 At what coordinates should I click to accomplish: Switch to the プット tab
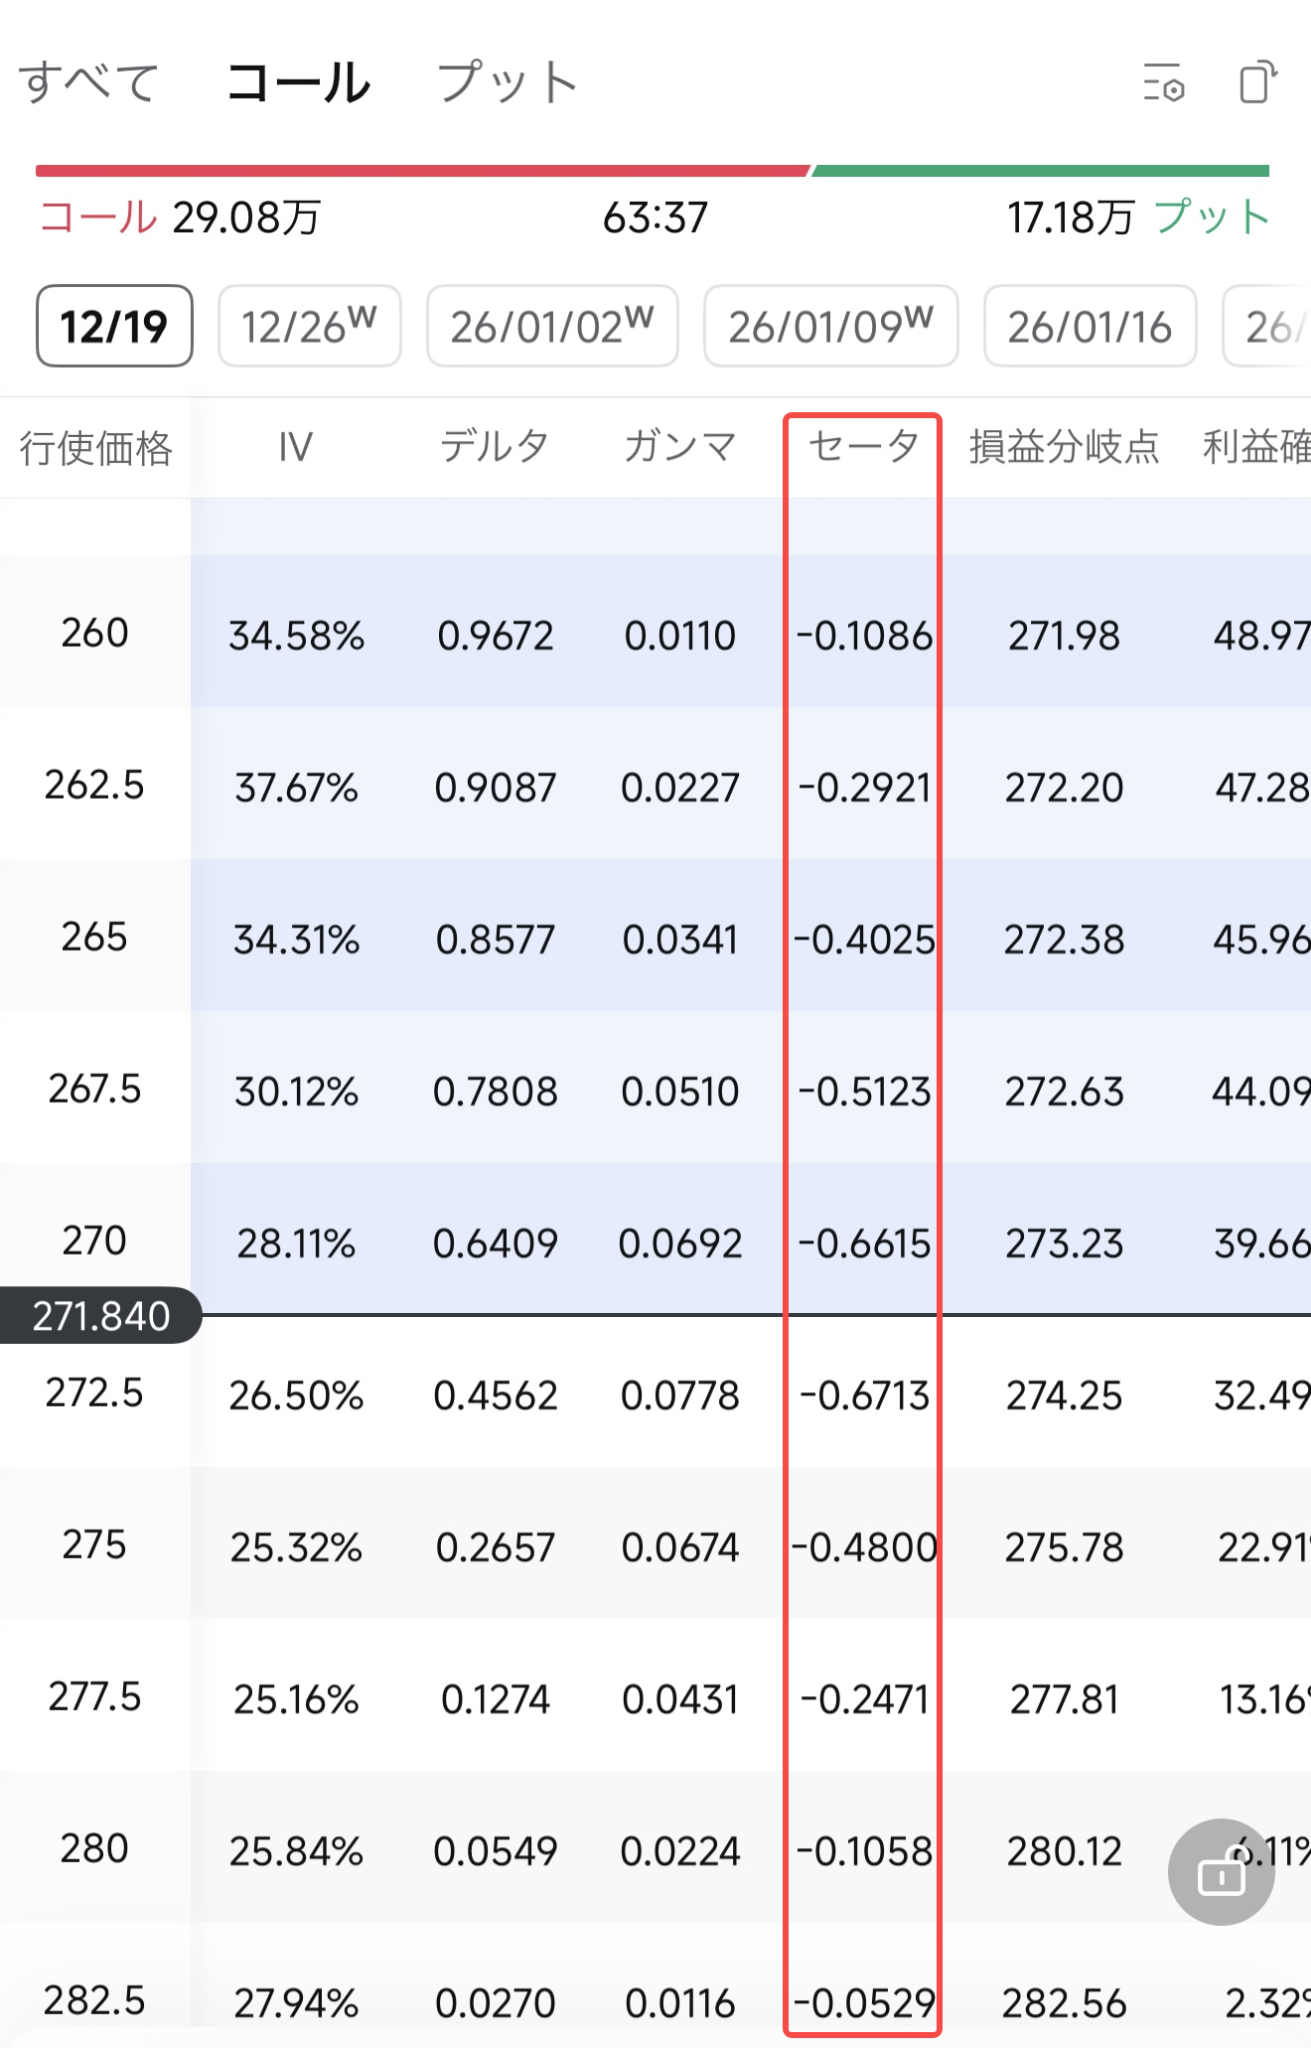click(x=508, y=82)
